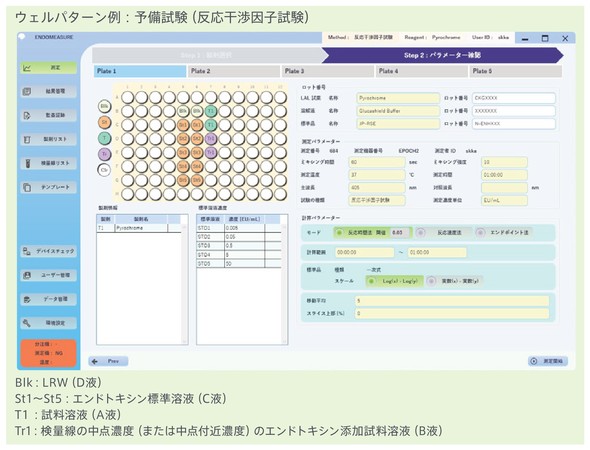Open 環境設定 settings in the sidebar
Screen dimensions: 590x450
click(x=49, y=323)
